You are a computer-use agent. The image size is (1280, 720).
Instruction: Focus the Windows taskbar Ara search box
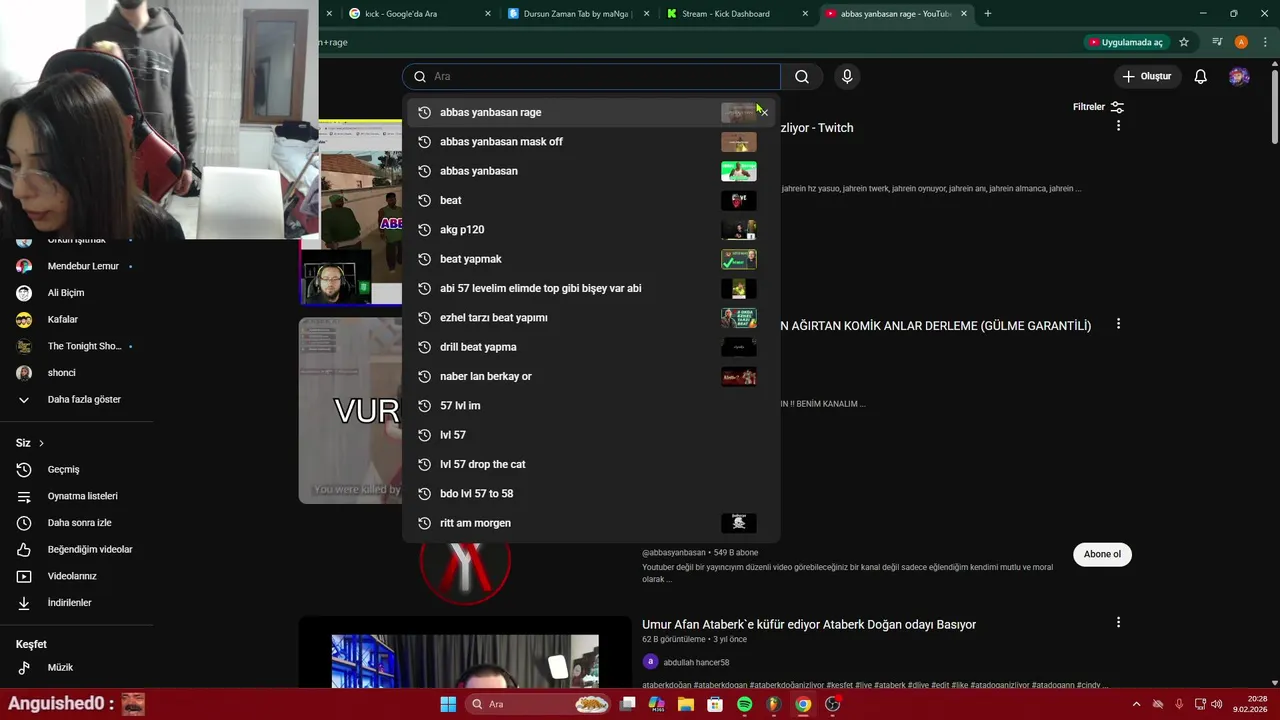[539, 704]
